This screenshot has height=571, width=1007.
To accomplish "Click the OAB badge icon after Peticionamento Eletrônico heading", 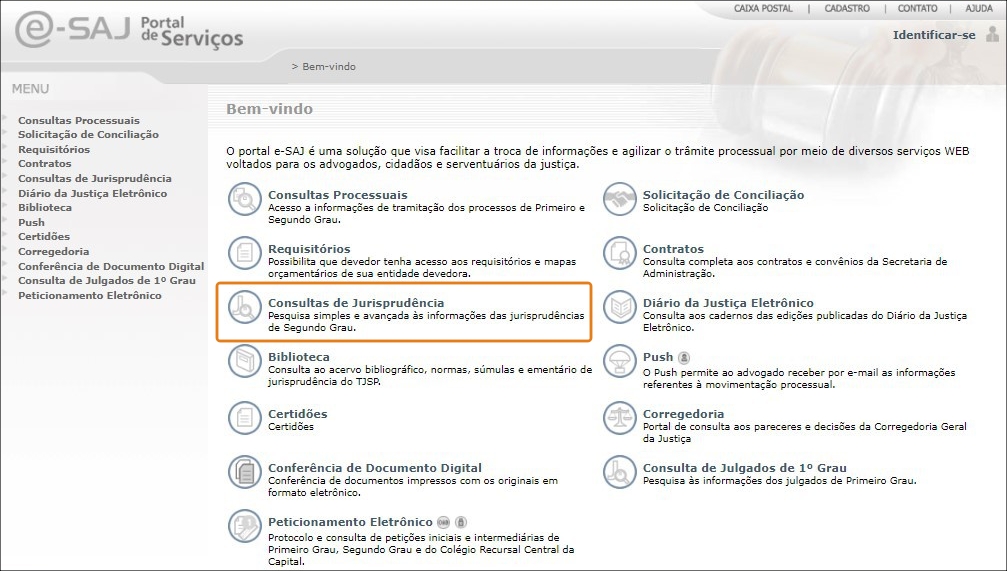I will [443, 522].
